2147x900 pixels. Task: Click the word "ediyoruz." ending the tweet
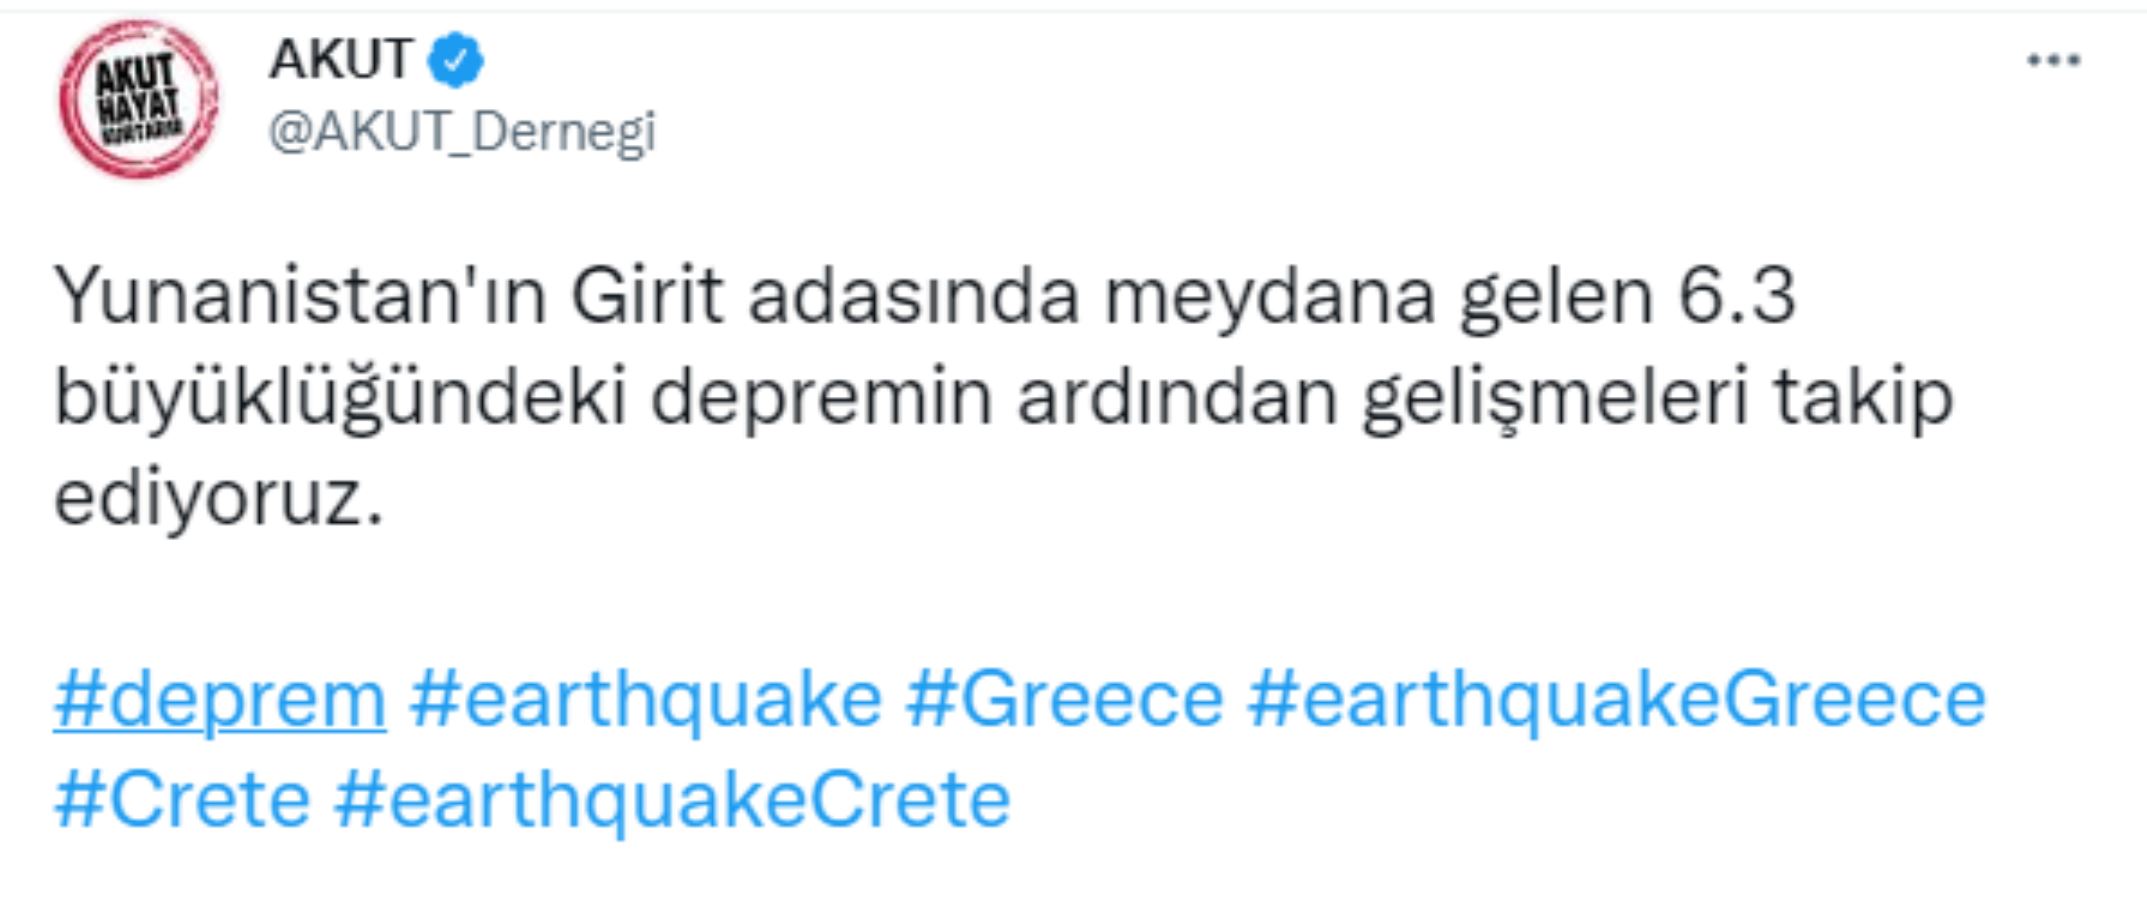pyautogui.click(x=218, y=498)
